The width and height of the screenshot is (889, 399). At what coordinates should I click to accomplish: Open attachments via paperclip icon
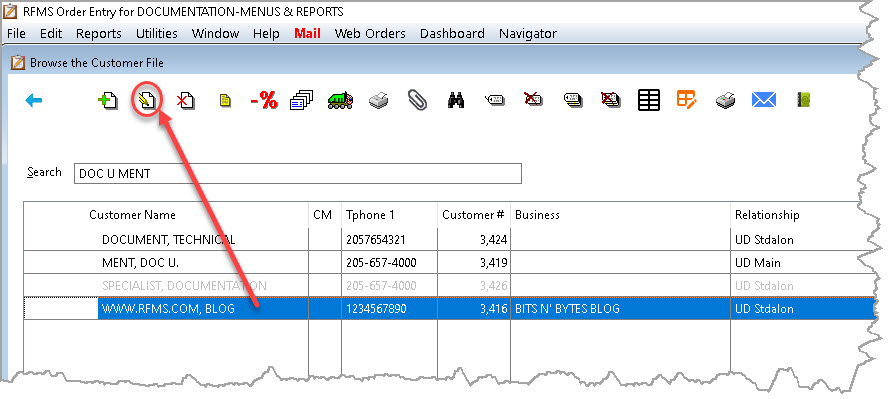[x=417, y=101]
